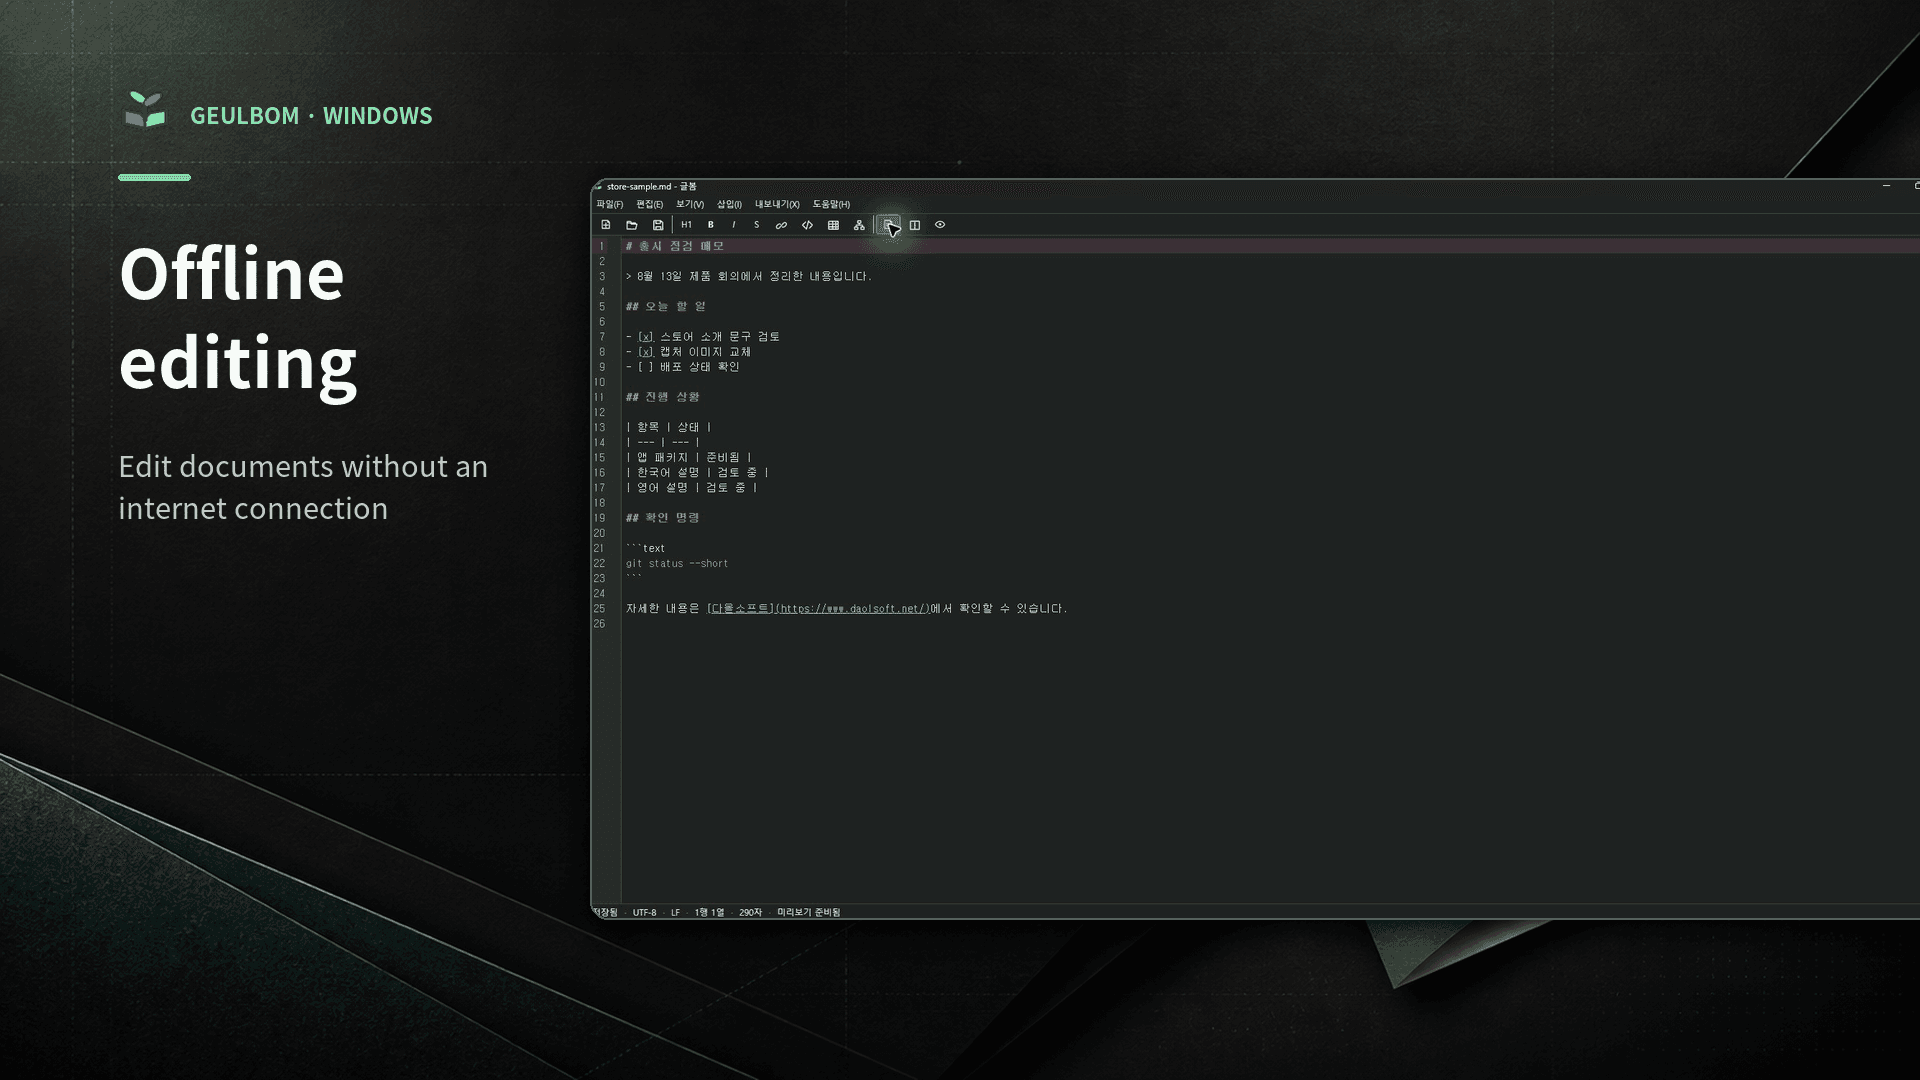
Task: Click the ```text code fence line
Action: 646,548
